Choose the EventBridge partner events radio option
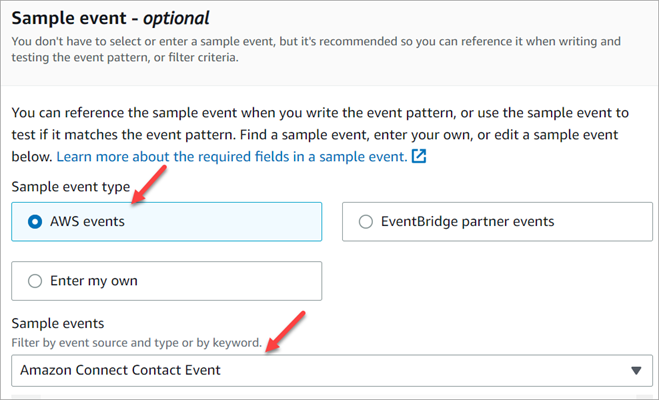Screen dimensions: 659x400 (x=365, y=222)
